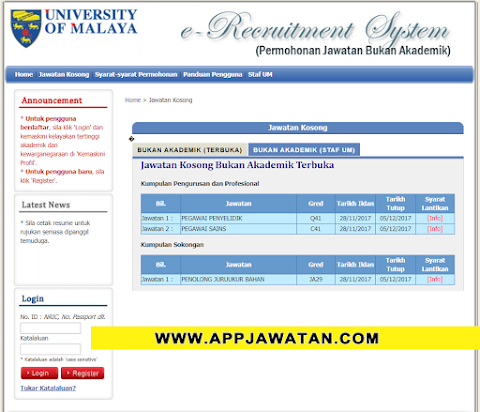This screenshot has width=480, height=412.
Task: Click the Home breadcrumb link
Action: 133,100
